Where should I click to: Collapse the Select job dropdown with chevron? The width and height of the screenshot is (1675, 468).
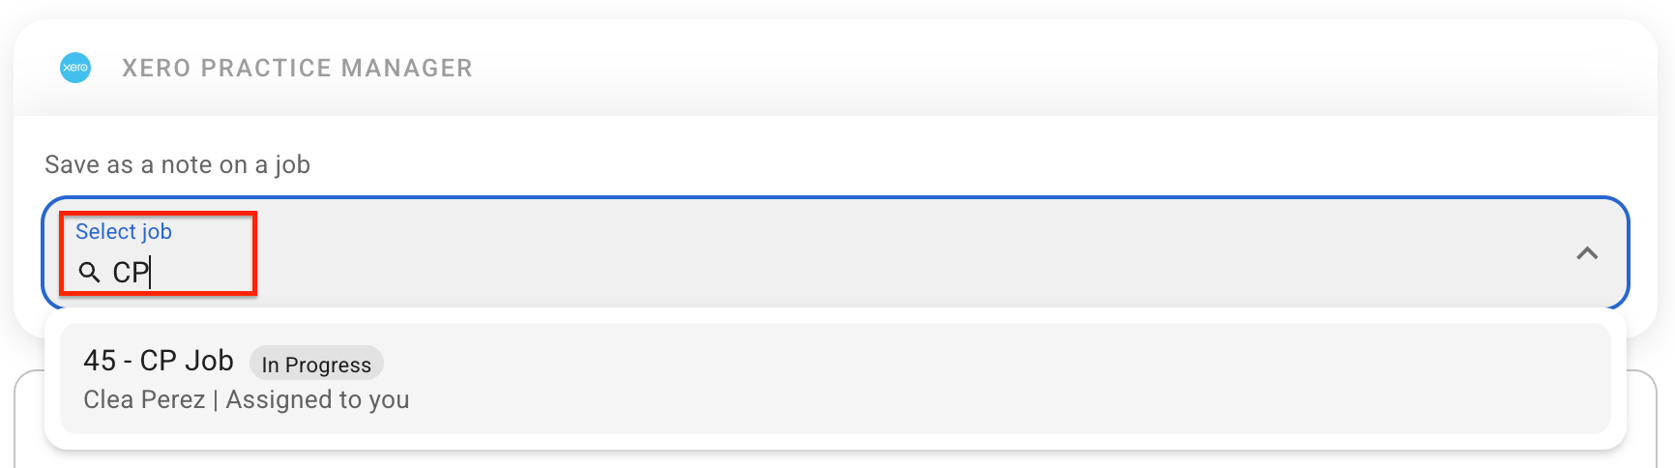coord(1586,253)
